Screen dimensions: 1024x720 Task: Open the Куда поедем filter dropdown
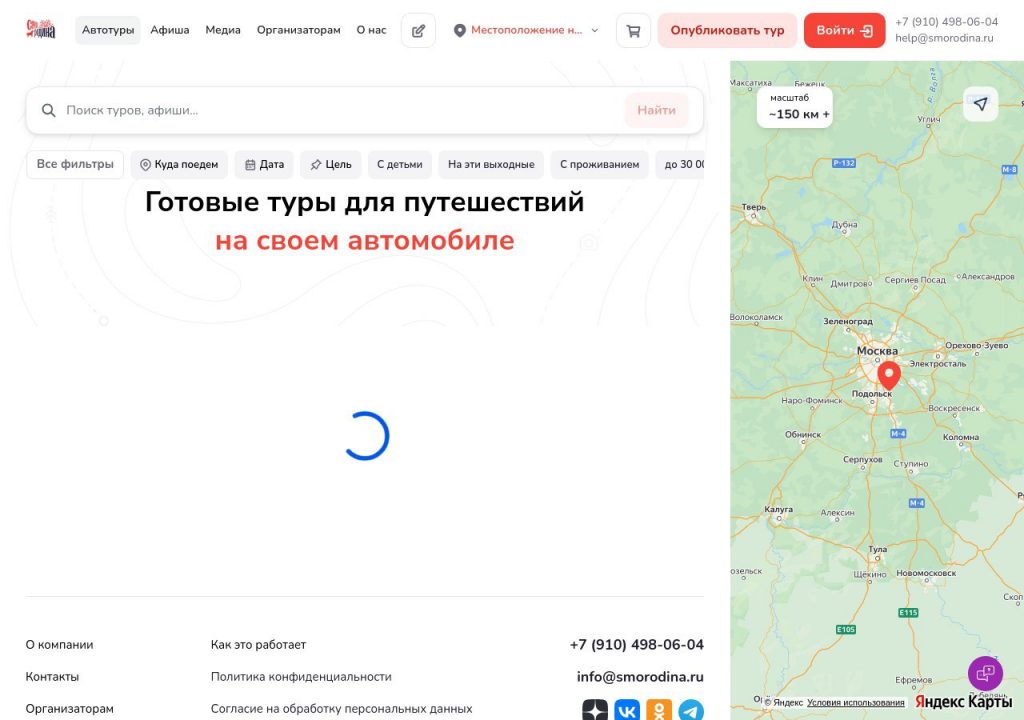179,164
